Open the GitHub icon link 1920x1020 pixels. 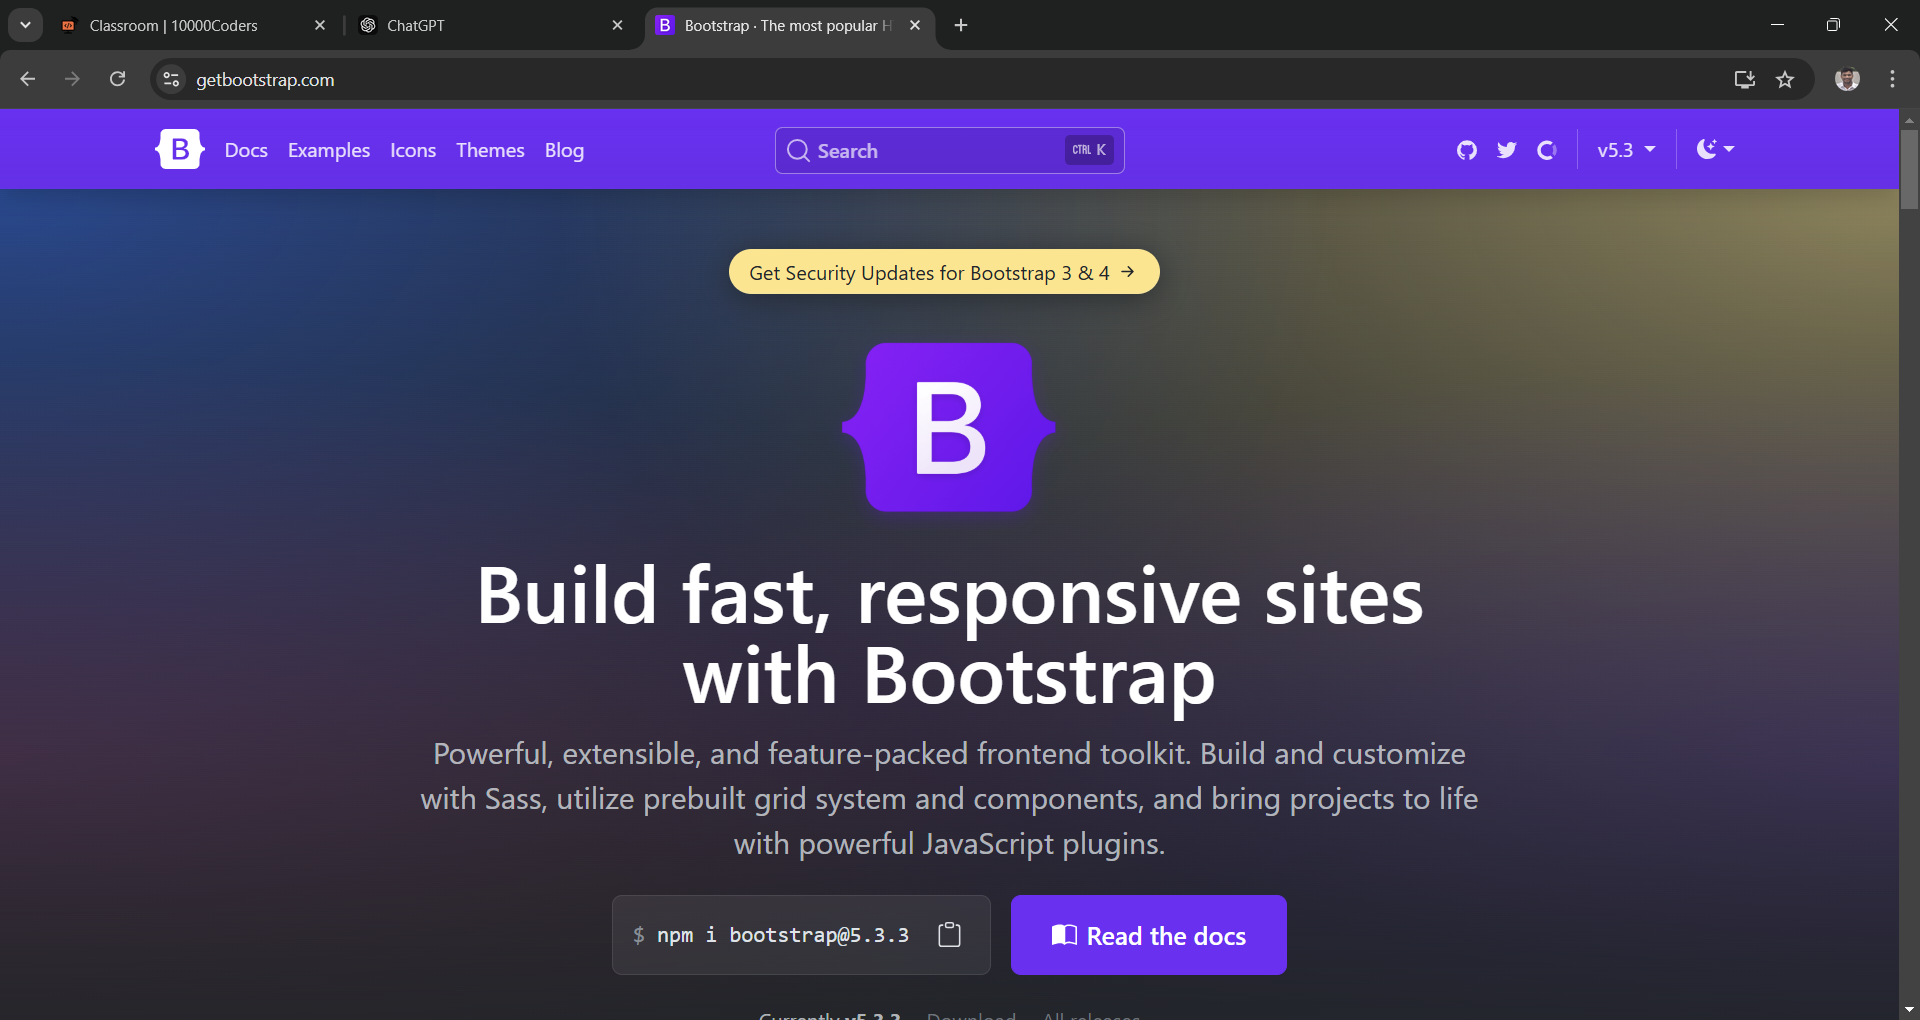coord(1466,150)
